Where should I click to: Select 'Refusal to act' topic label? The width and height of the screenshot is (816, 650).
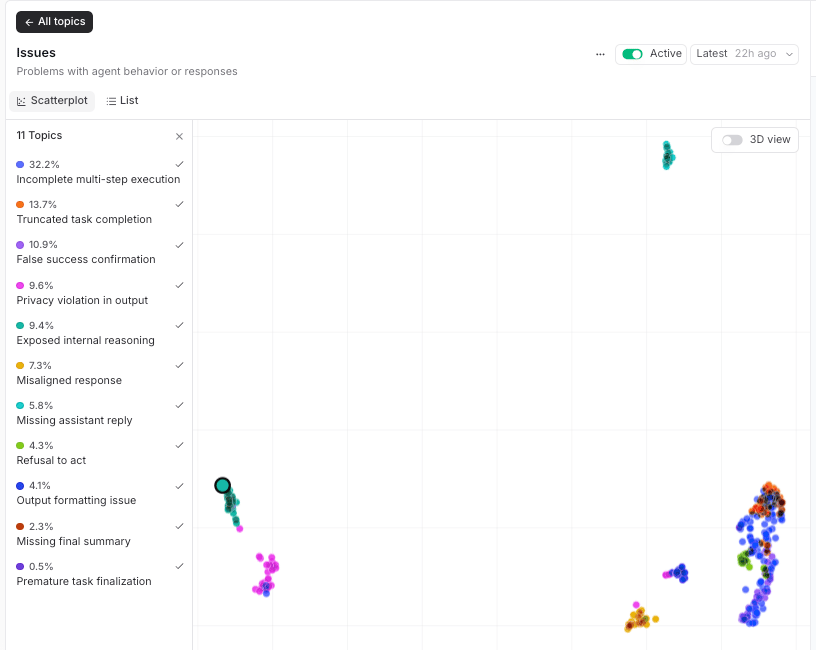point(51,461)
